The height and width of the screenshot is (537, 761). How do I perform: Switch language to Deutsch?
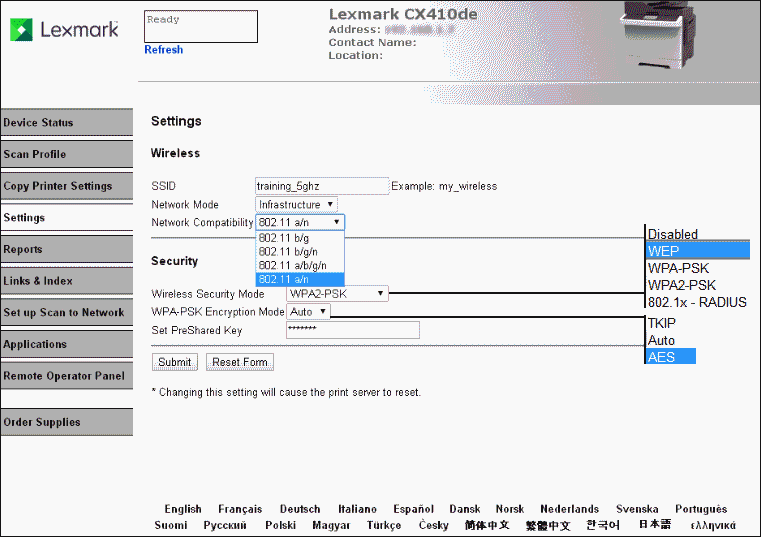(x=300, y=509)
